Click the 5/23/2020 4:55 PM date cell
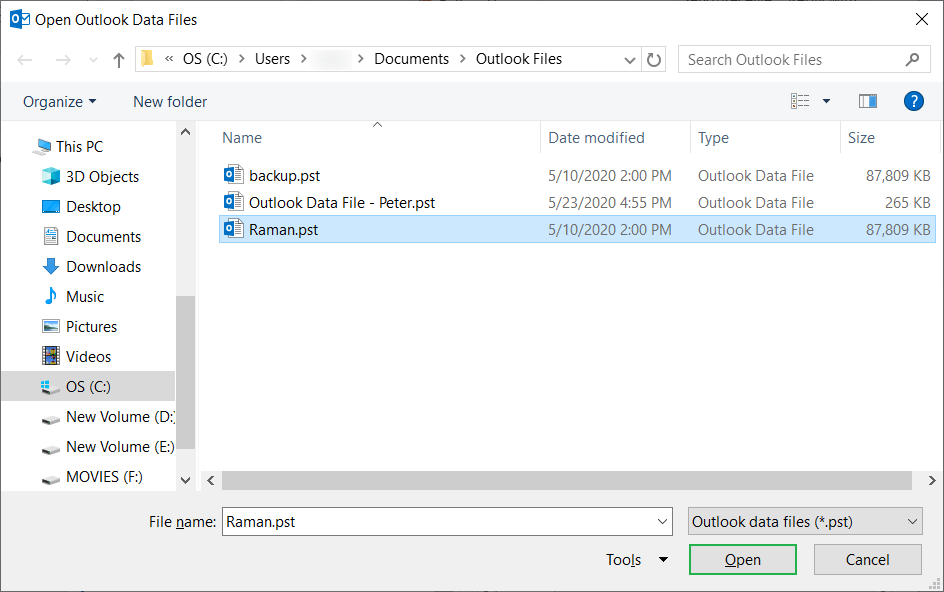This screenshot has height=592, width=944. pos(609,203)
